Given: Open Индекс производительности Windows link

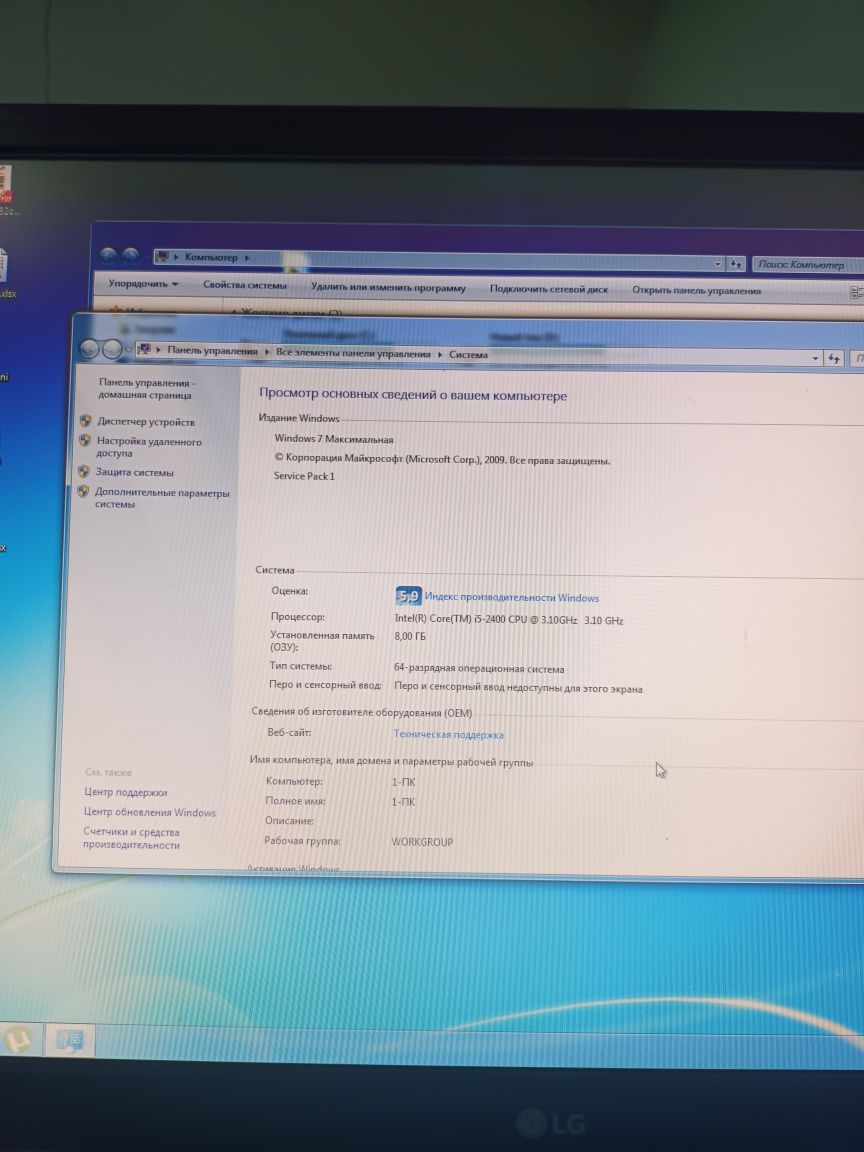Looking at the screenshot, I should [x=511, y=598].
